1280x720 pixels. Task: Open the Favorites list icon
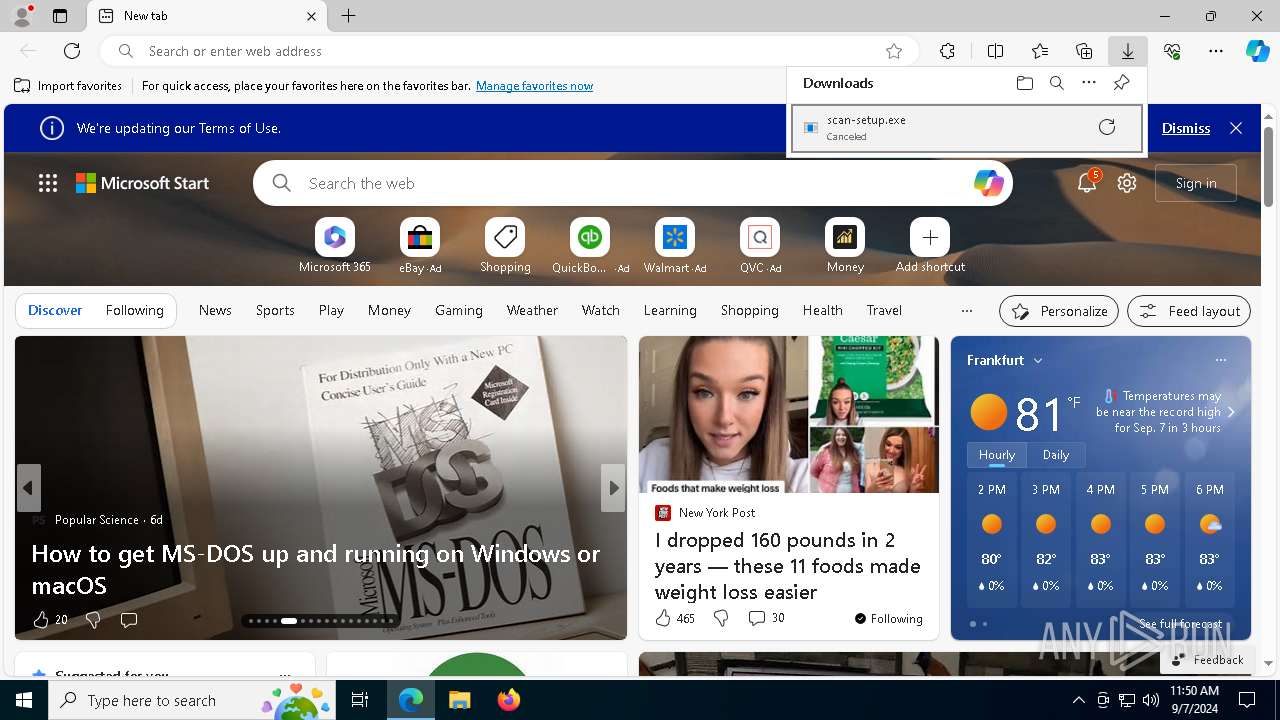tap(1040, 51)
